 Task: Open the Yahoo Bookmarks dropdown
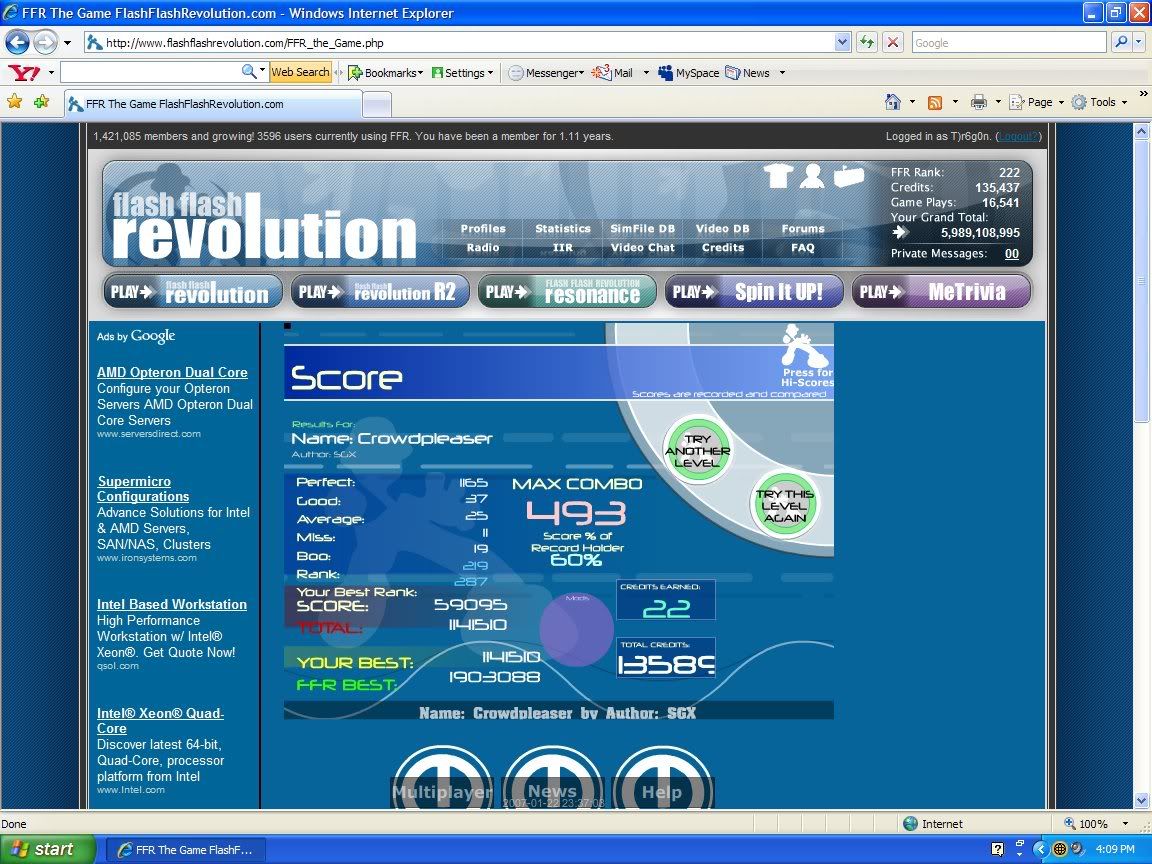385,73
